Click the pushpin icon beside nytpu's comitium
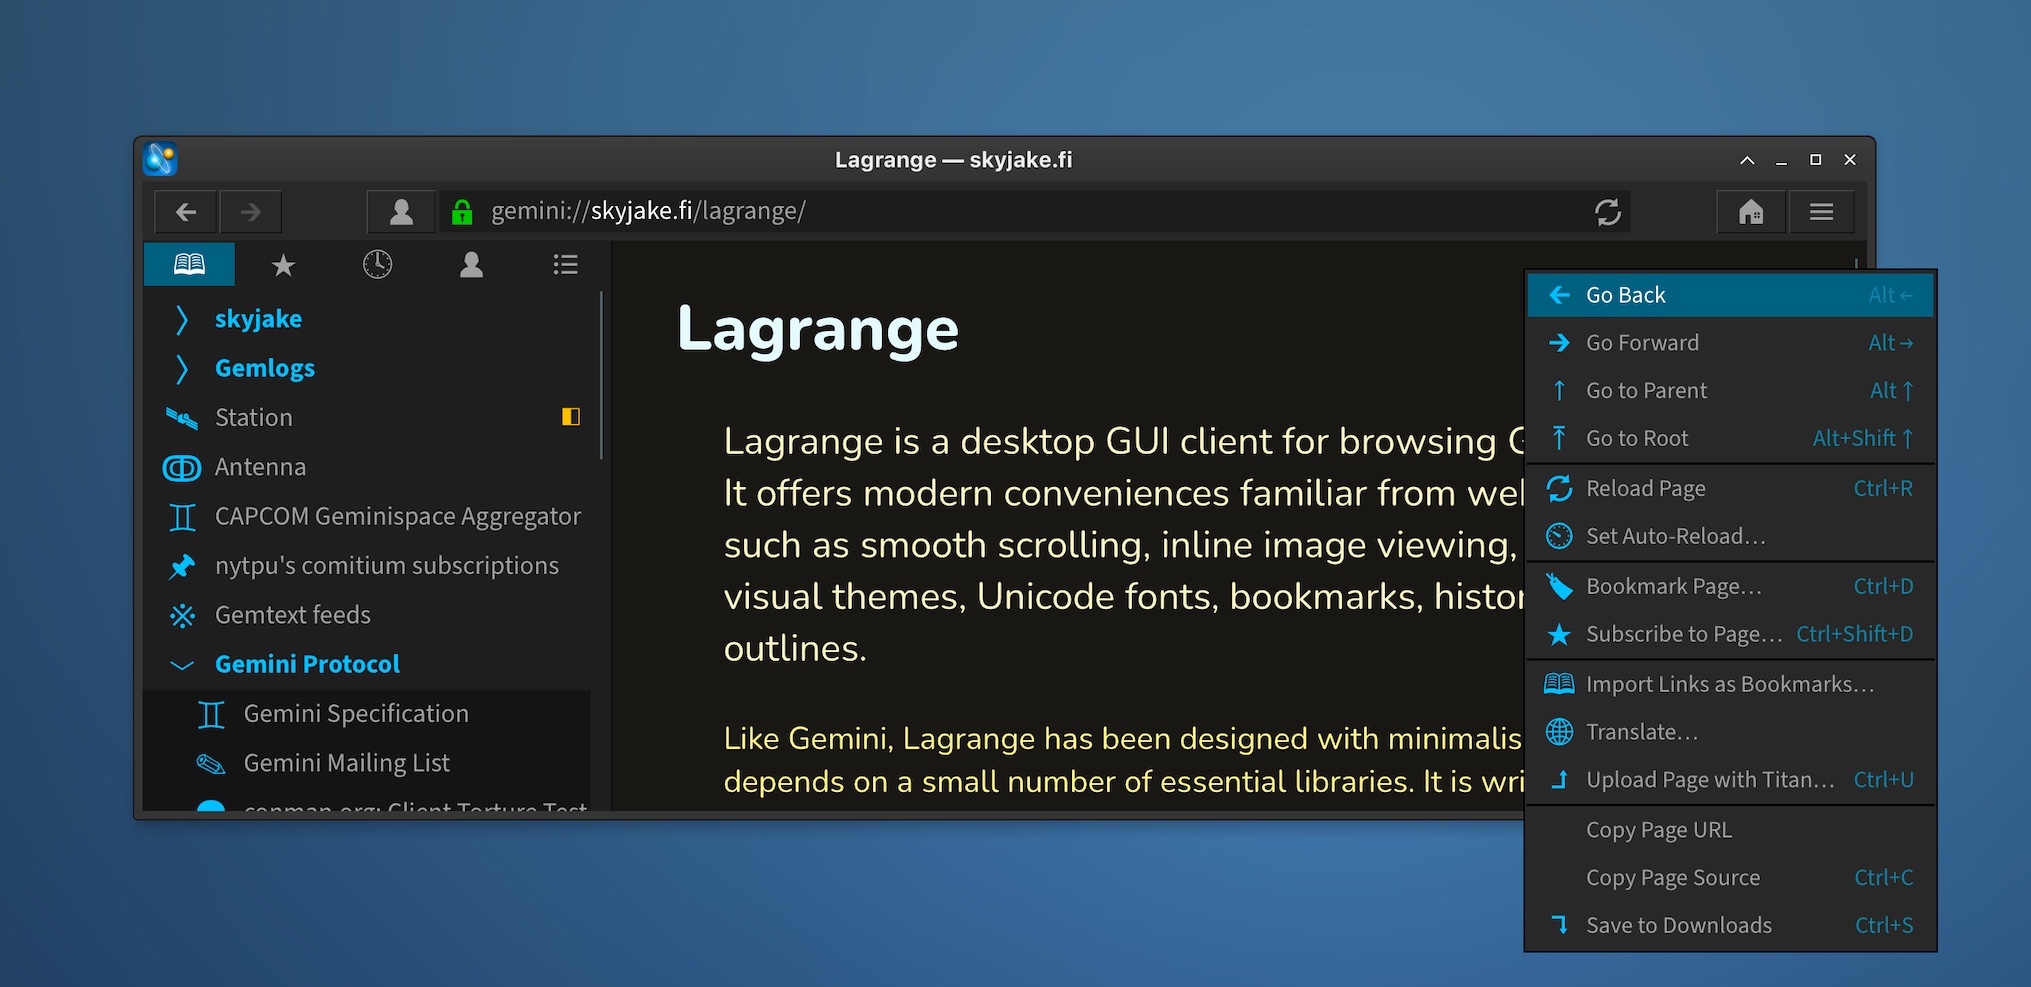The width and height of the screenshot is (2031, 987). [x=182, y=566]
